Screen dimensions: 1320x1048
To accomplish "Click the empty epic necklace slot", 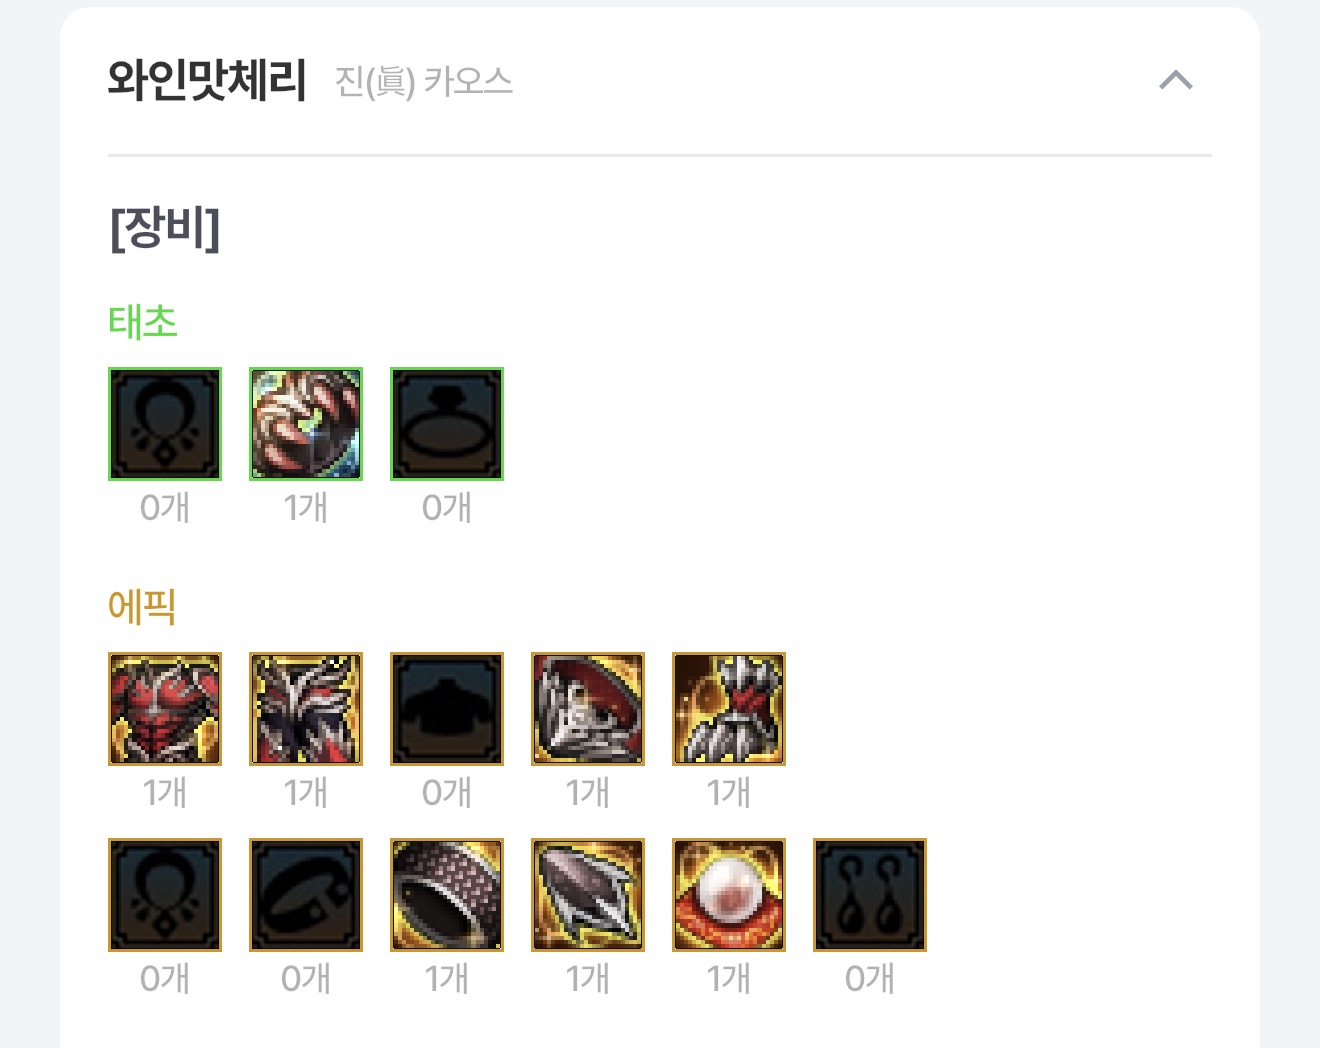I will point(165,895).
